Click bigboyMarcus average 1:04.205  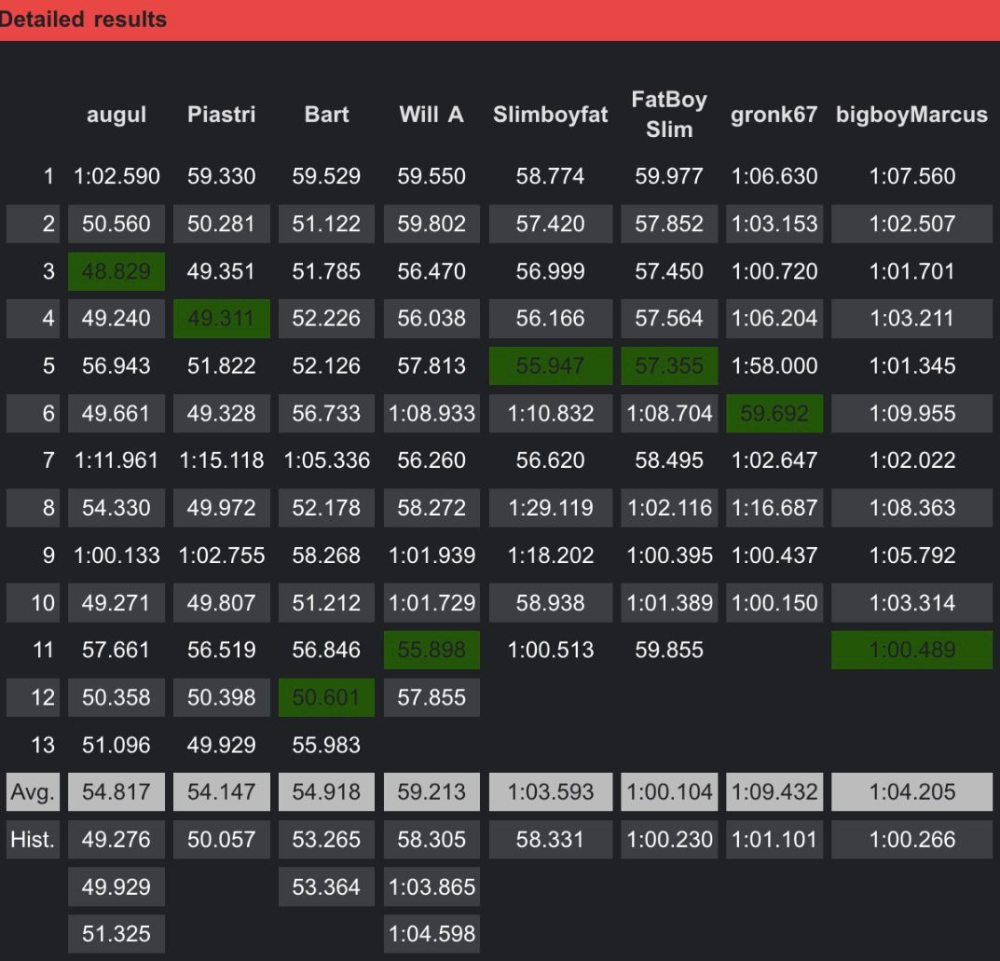(x=913, y=793)
